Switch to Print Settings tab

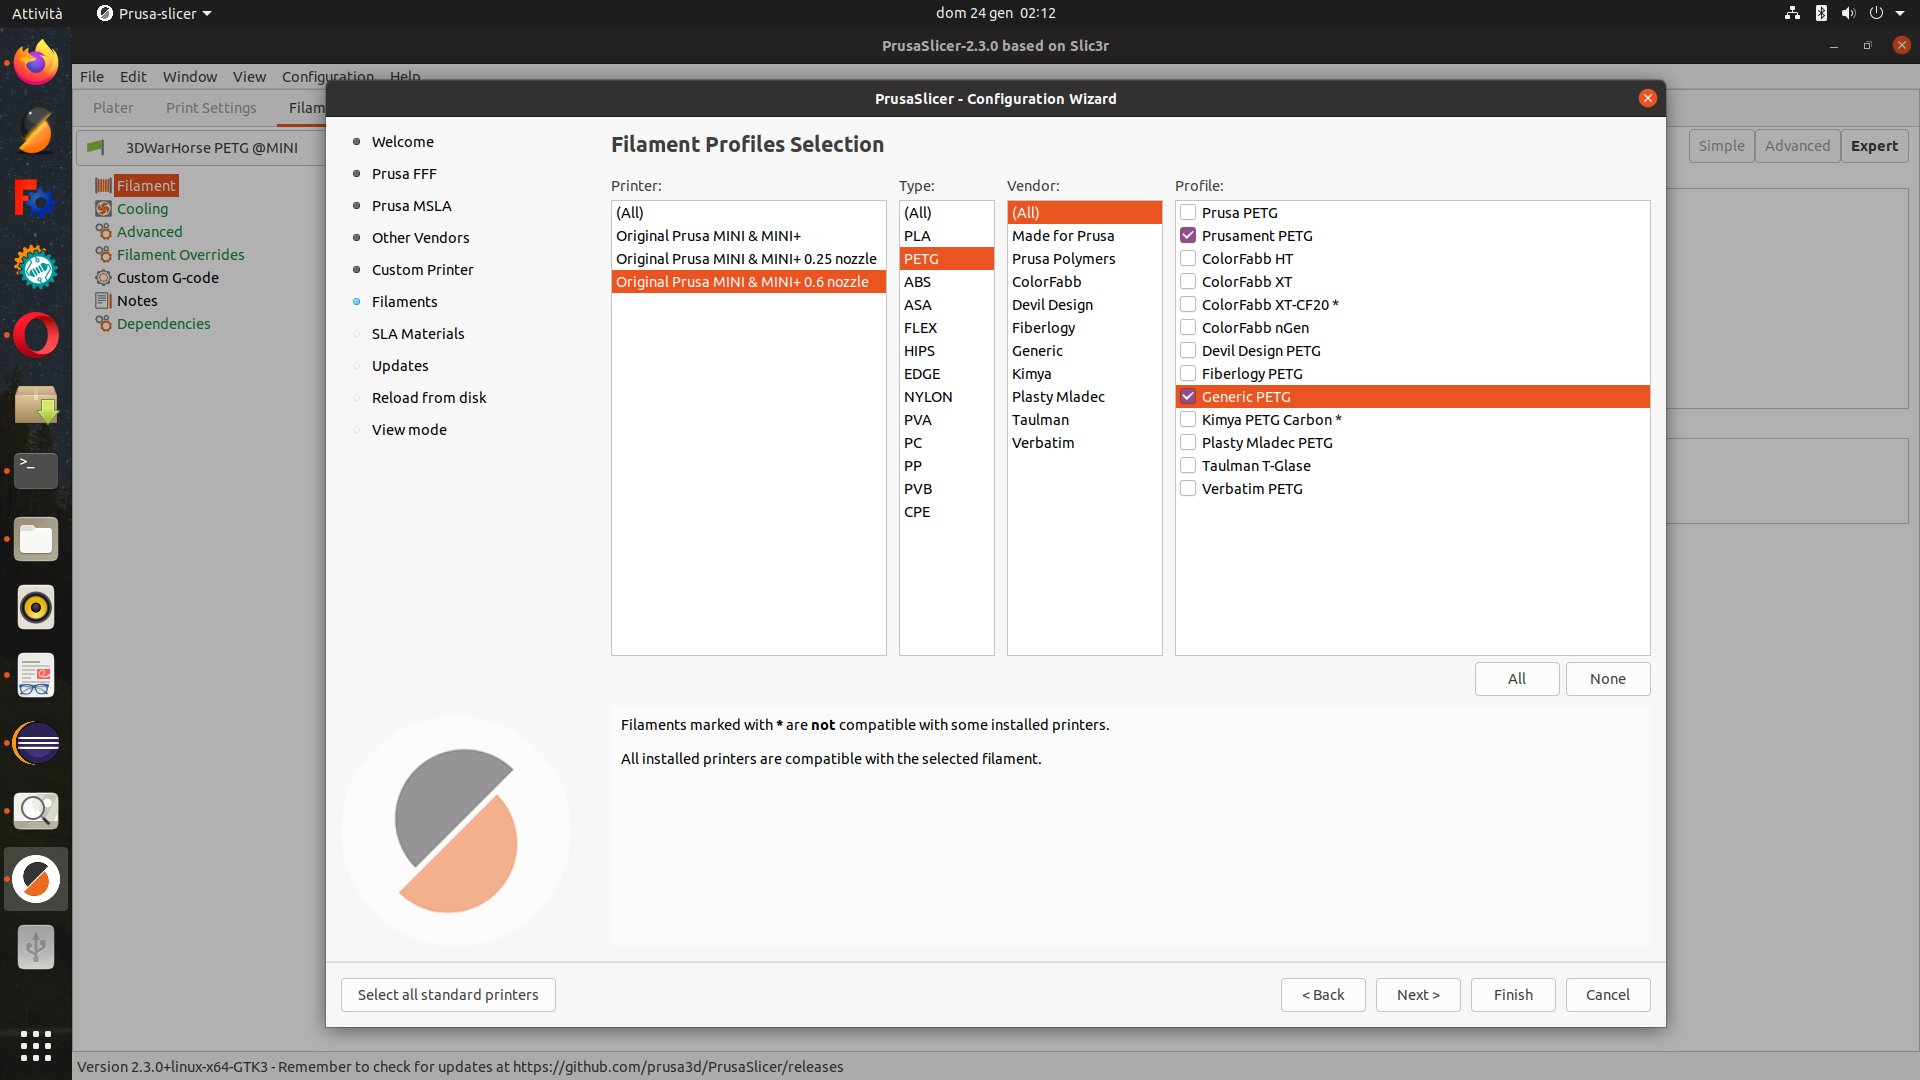click(211, 107)
